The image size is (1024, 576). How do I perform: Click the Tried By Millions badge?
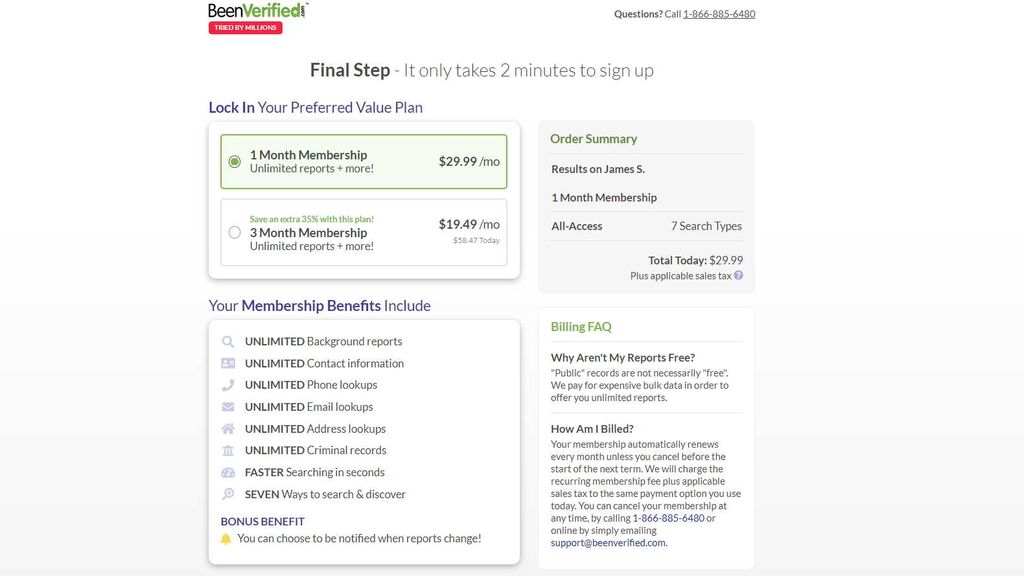tap(245, 28)
